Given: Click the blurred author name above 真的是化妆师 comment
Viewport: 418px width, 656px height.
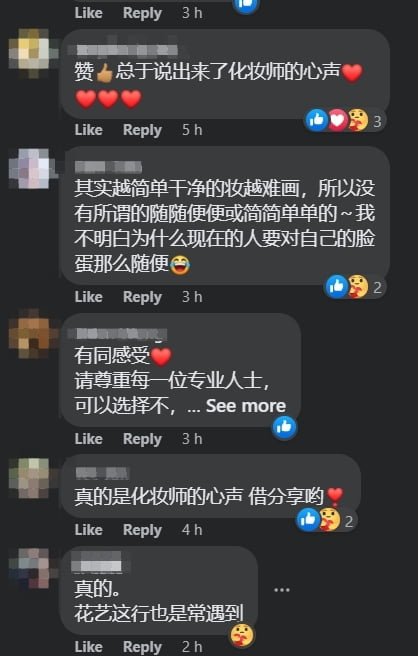Looking at the screenshot, I should click(102, 474).
